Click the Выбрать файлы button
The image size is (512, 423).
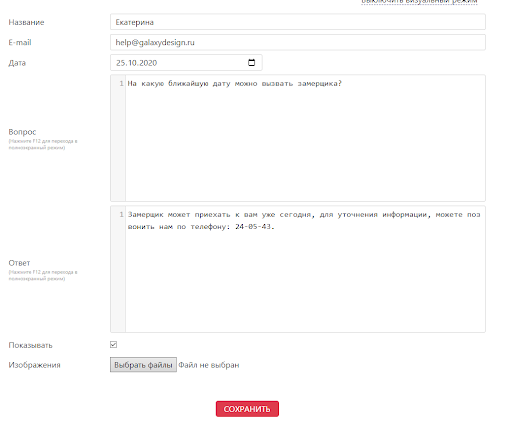[143, 365]
